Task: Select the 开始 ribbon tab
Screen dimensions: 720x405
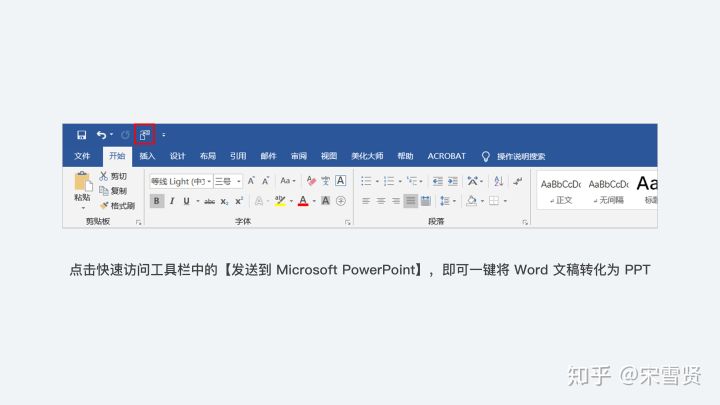Action: point(117,156)
